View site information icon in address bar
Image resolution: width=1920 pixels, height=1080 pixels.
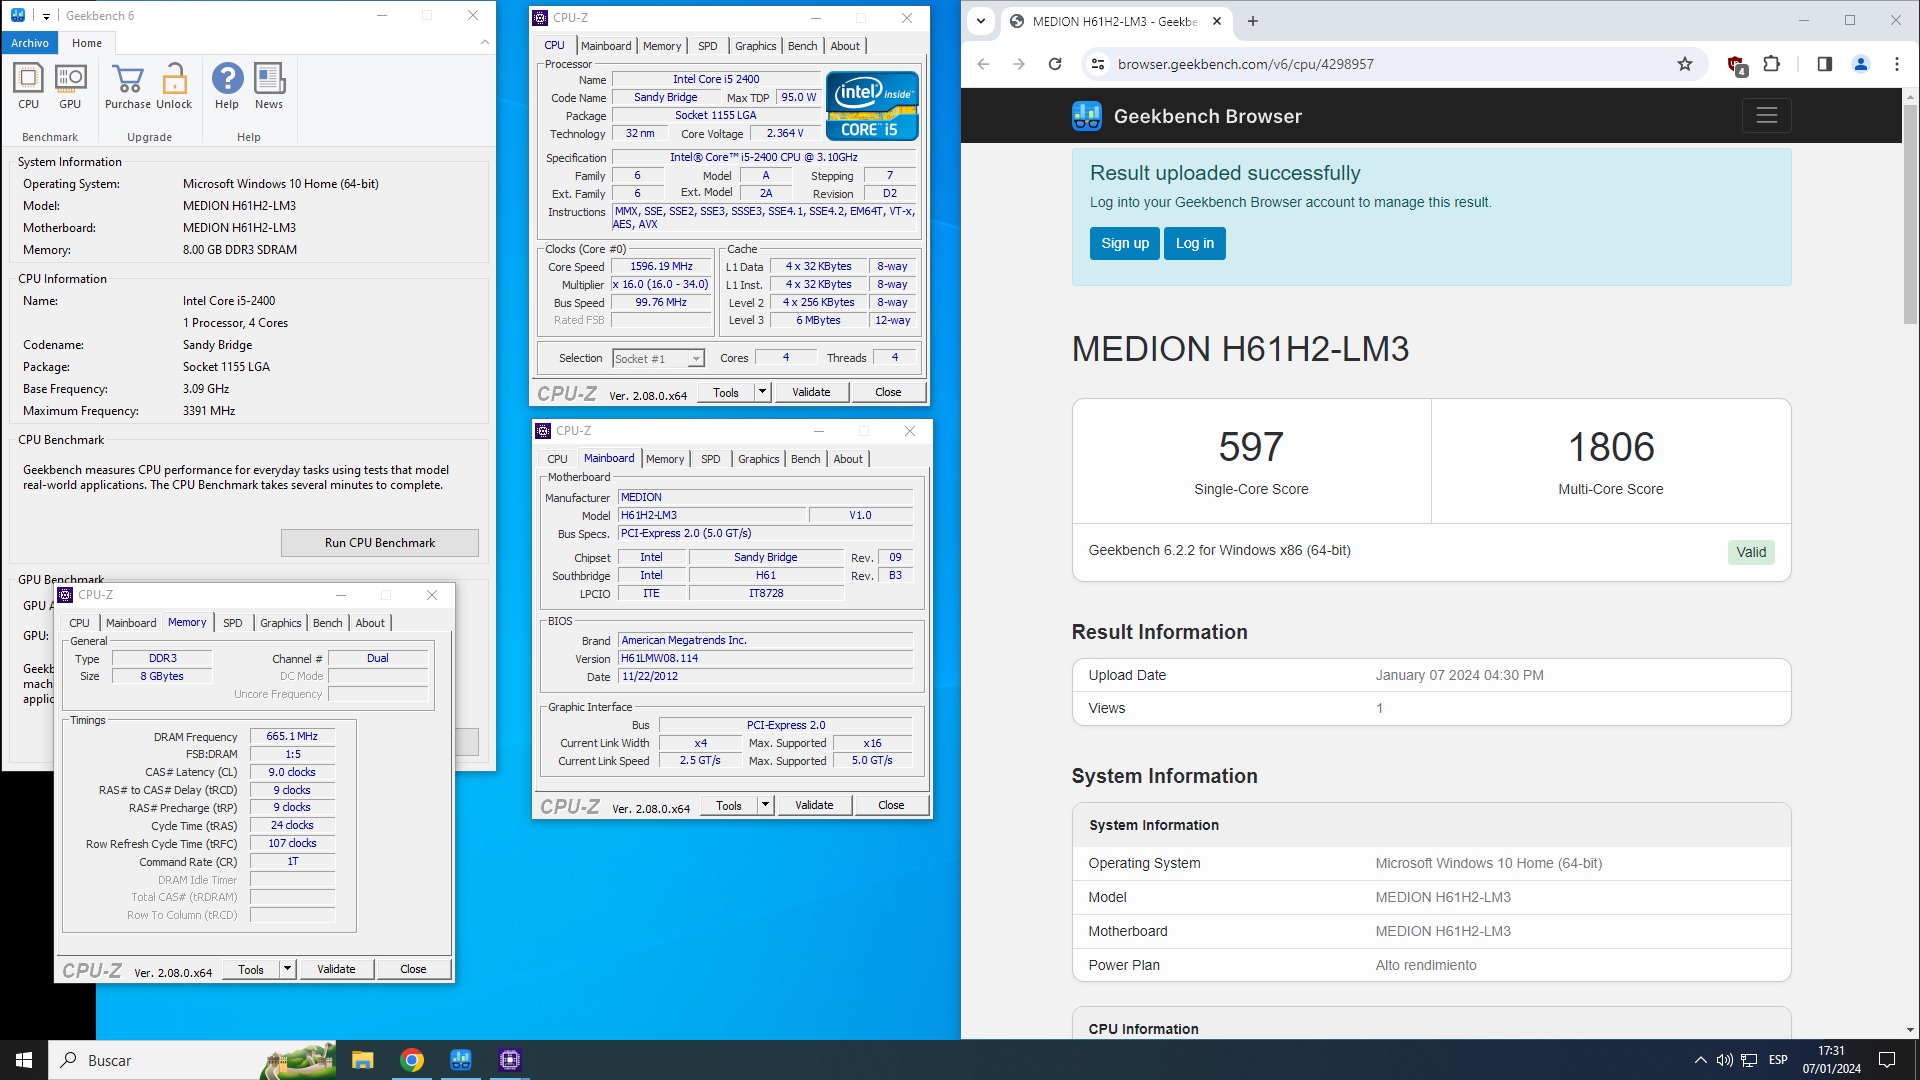coord(1098,64)
